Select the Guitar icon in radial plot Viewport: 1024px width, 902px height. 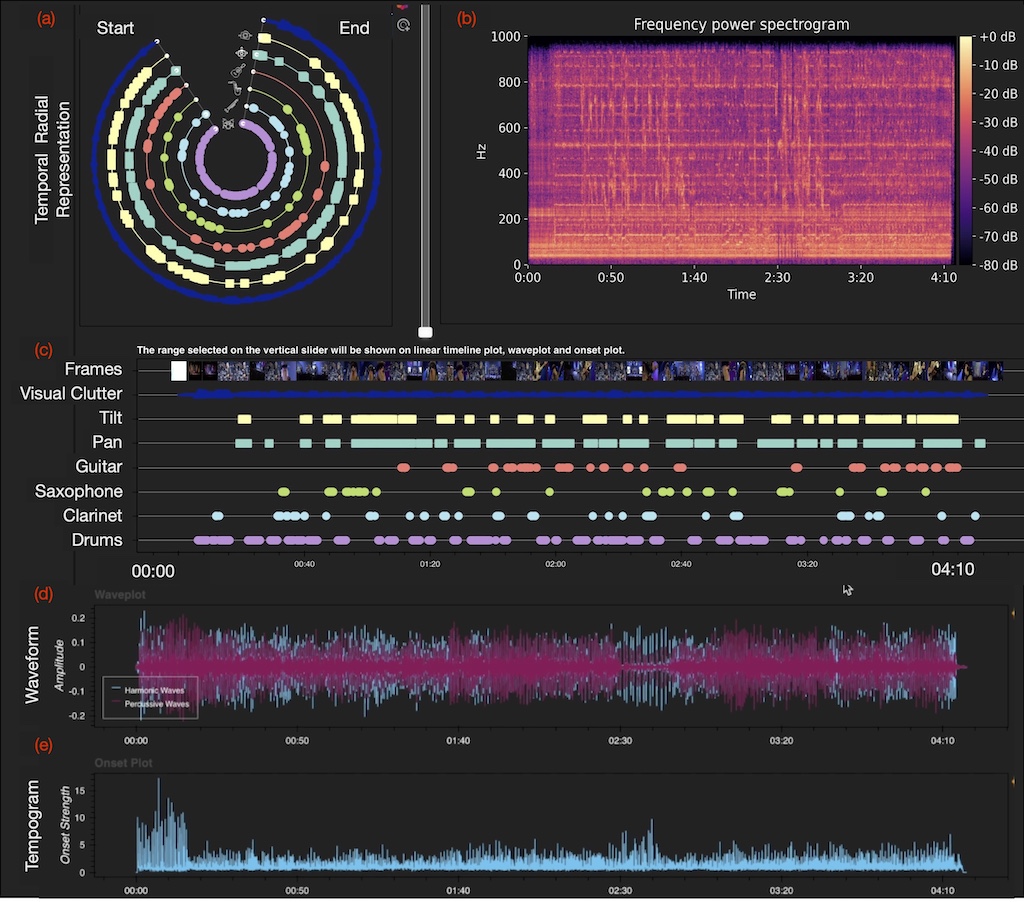tap(238, 71)
